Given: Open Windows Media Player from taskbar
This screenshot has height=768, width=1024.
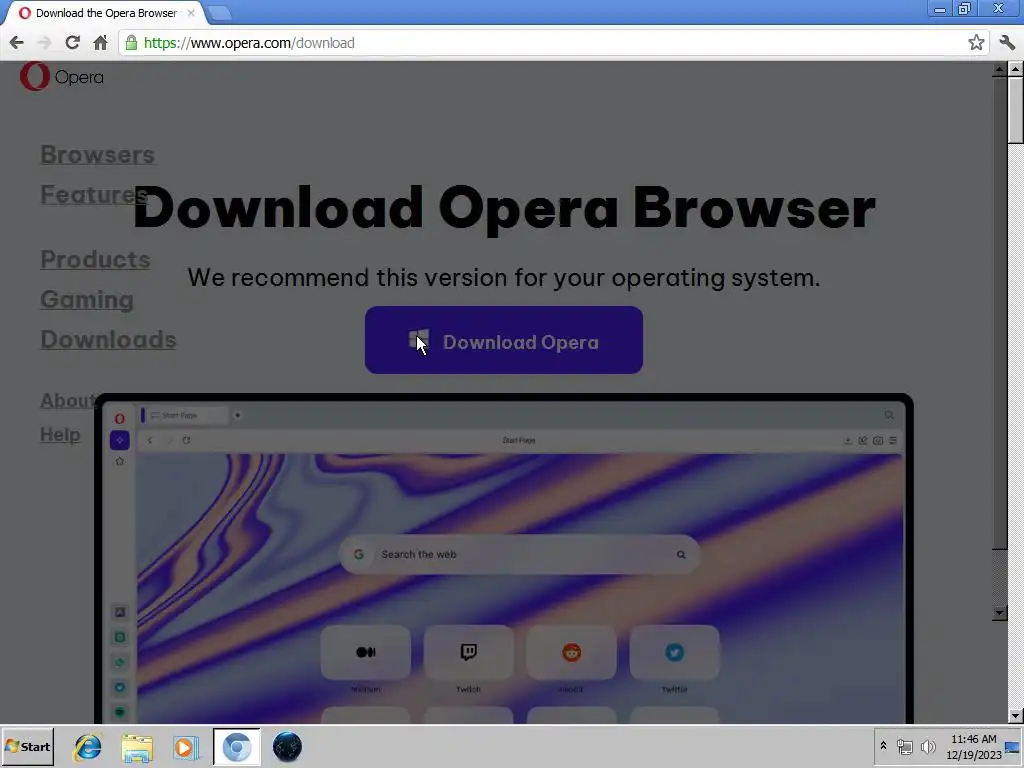Looking at the screenshot, I should pyautogui.click(x=186, y=747).
